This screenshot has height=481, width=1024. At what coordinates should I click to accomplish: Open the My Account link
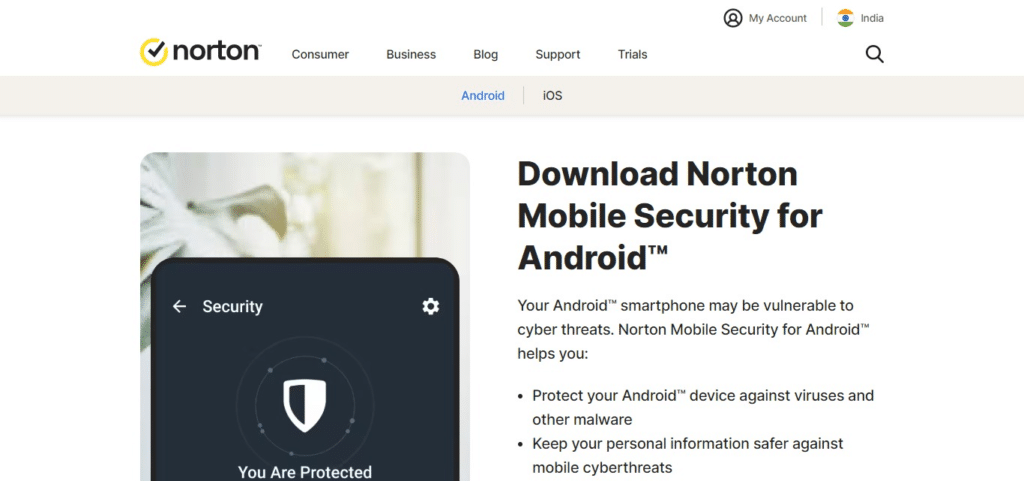[x=777, y=18]
